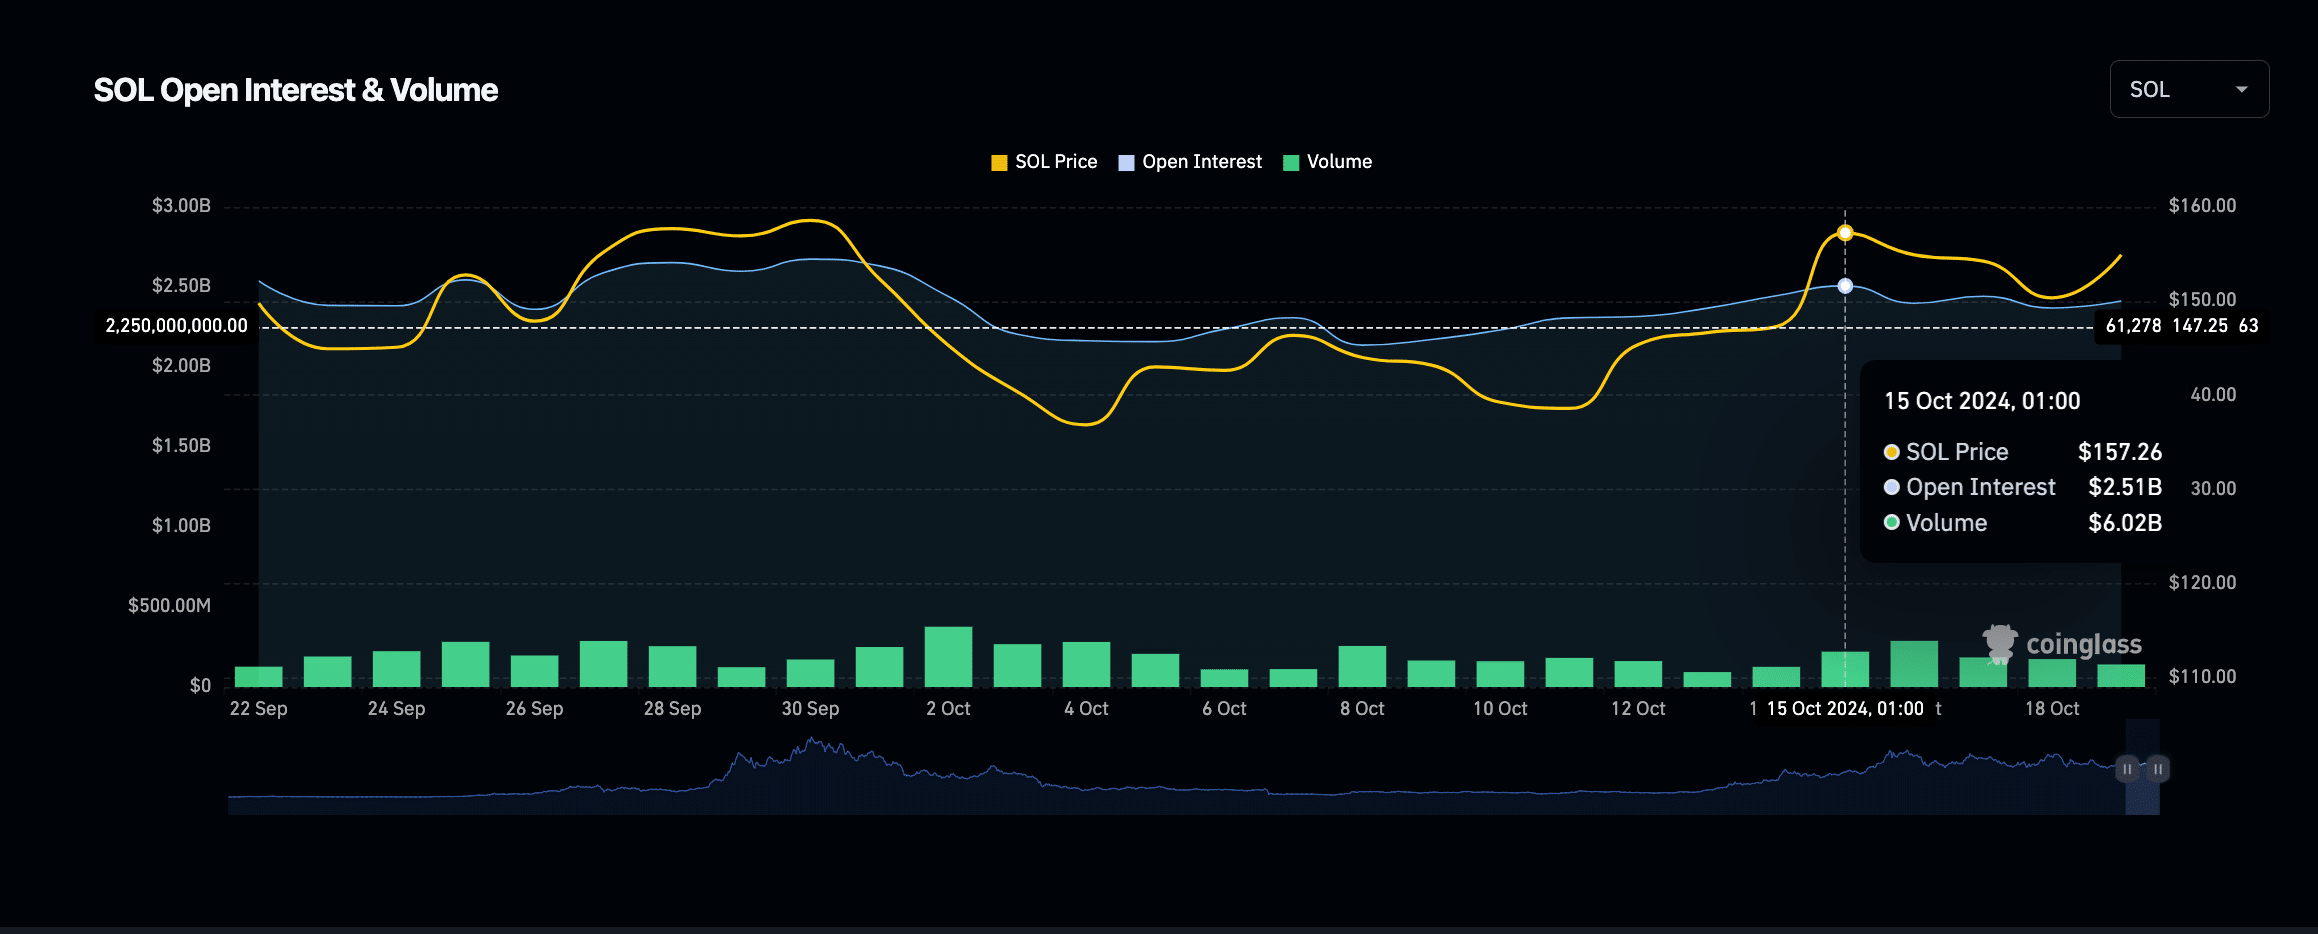Click the '10 Oct' date axis label
This screenshot has width=2318, height=934.
pos(1500,709)
